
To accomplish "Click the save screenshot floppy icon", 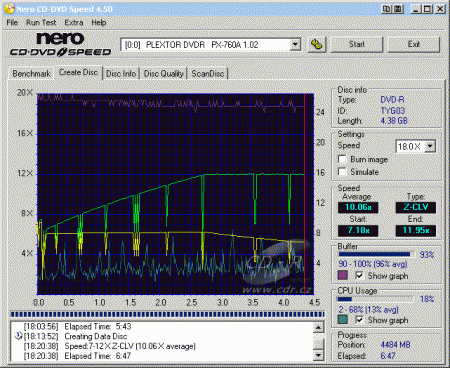I will coord(398,9).
